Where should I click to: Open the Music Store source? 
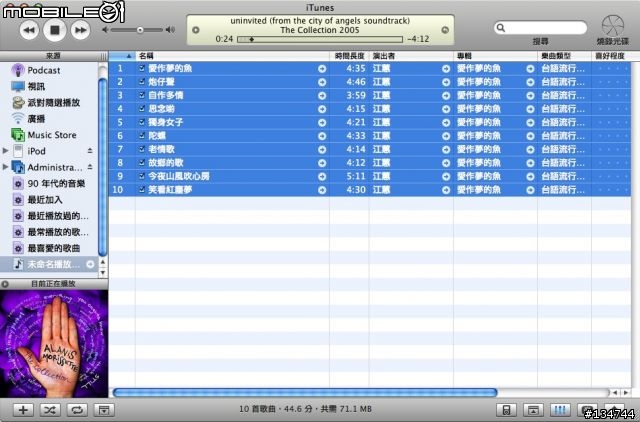click(51, 135)
